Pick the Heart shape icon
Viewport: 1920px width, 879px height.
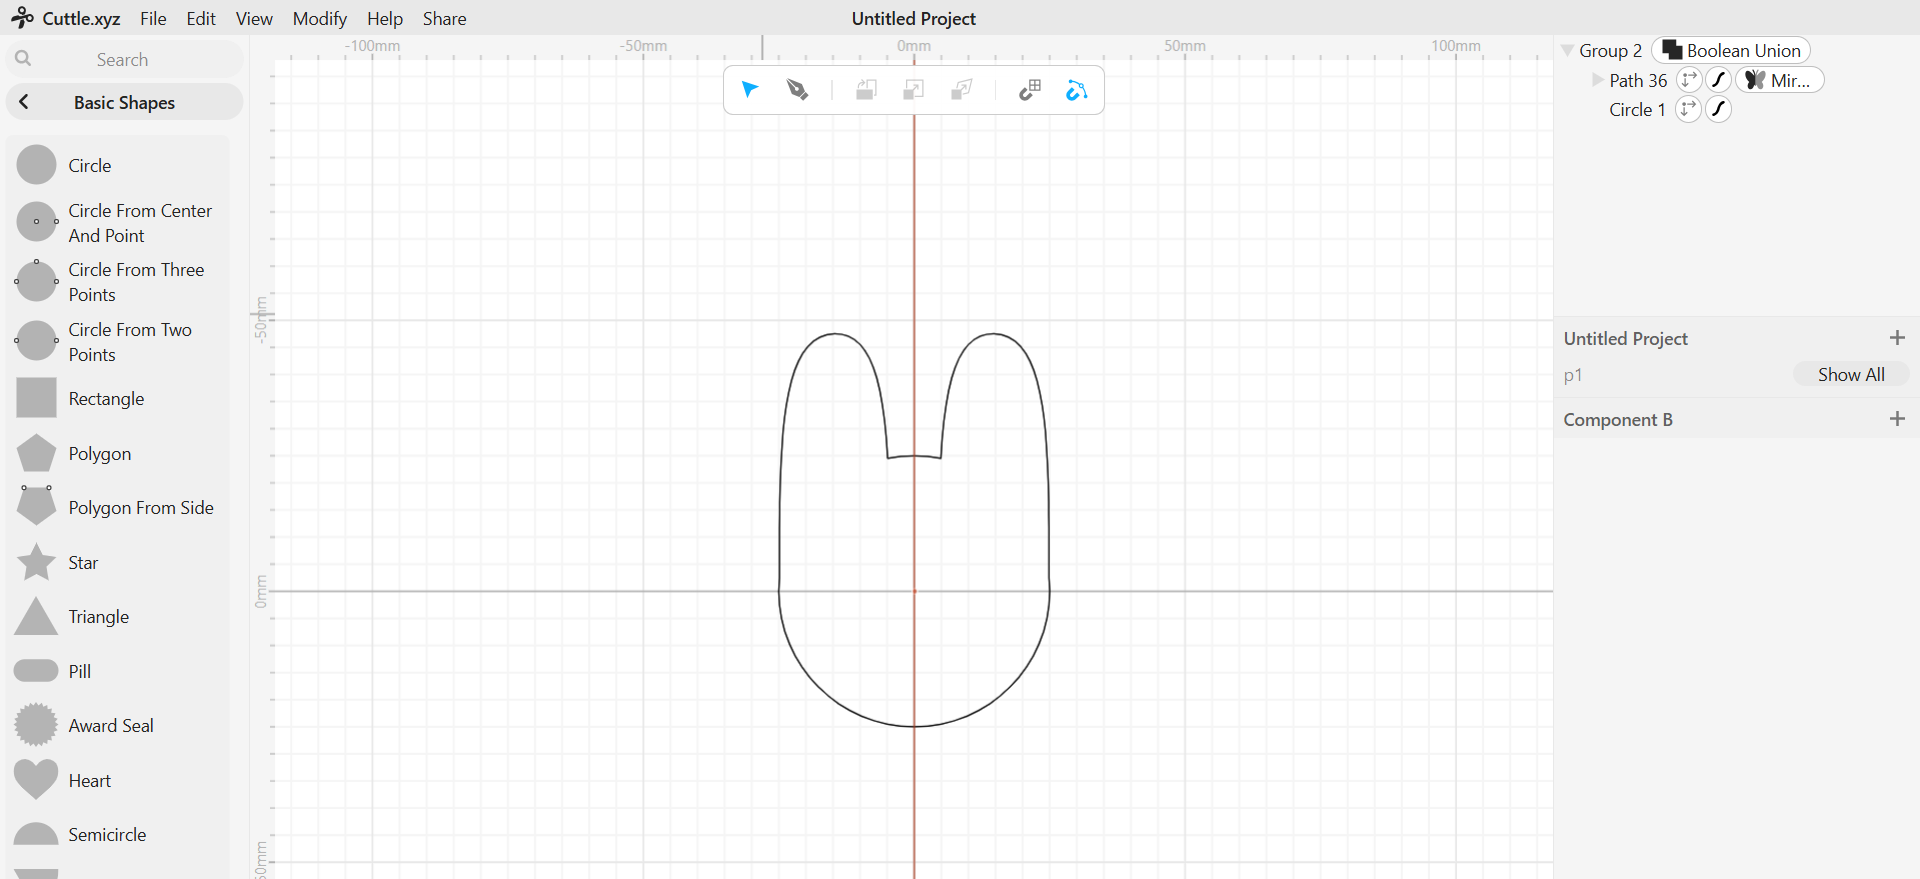tap(37, 780)
